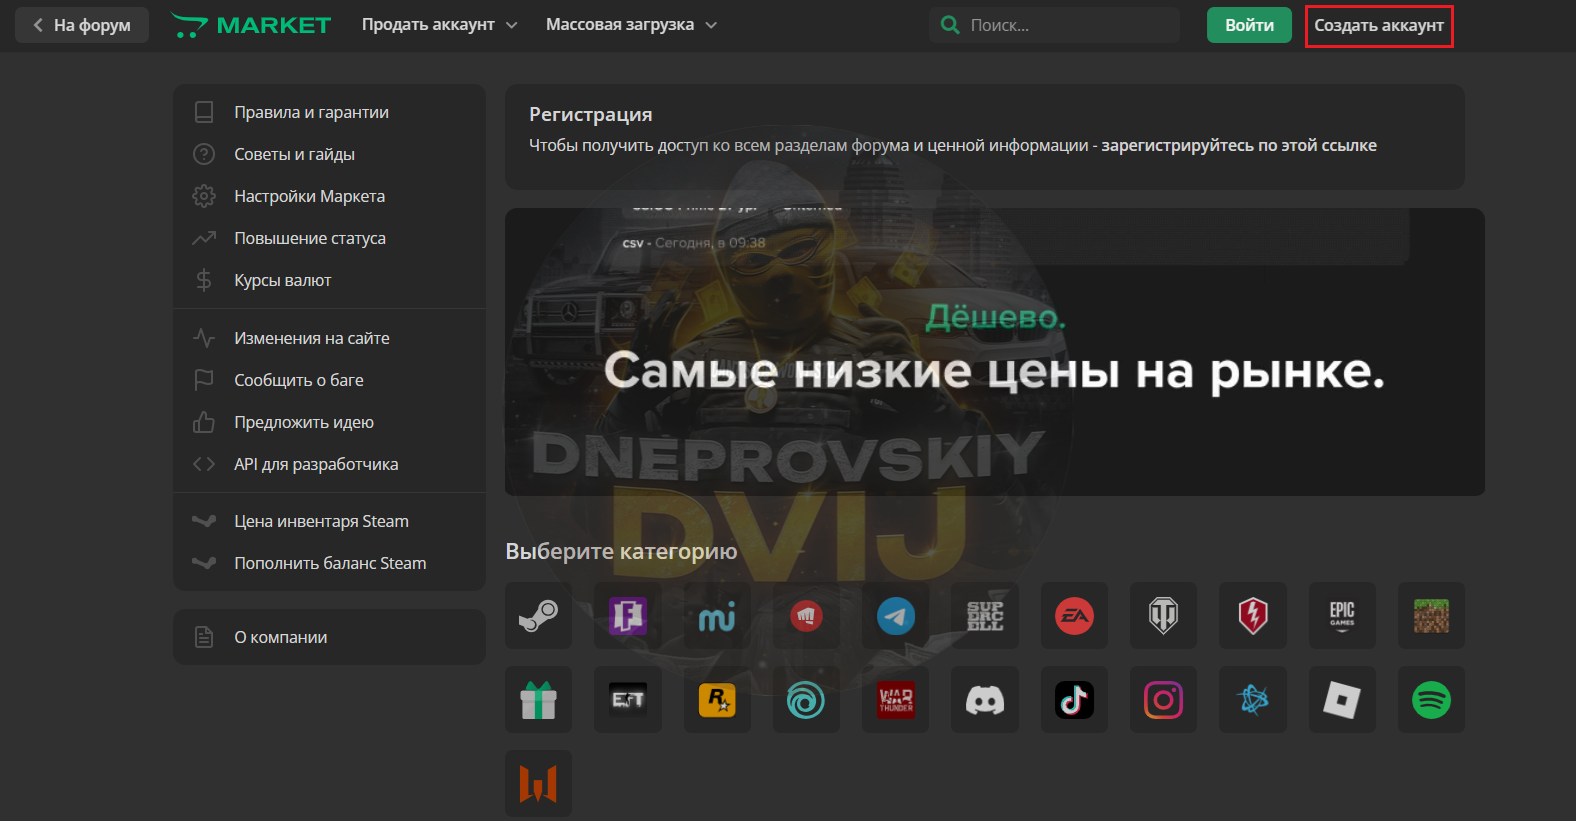This screenshot has width=1576, height=821.
Task: Open the Spotify category
Action: pyautogui.click(x=1431, y=700)
